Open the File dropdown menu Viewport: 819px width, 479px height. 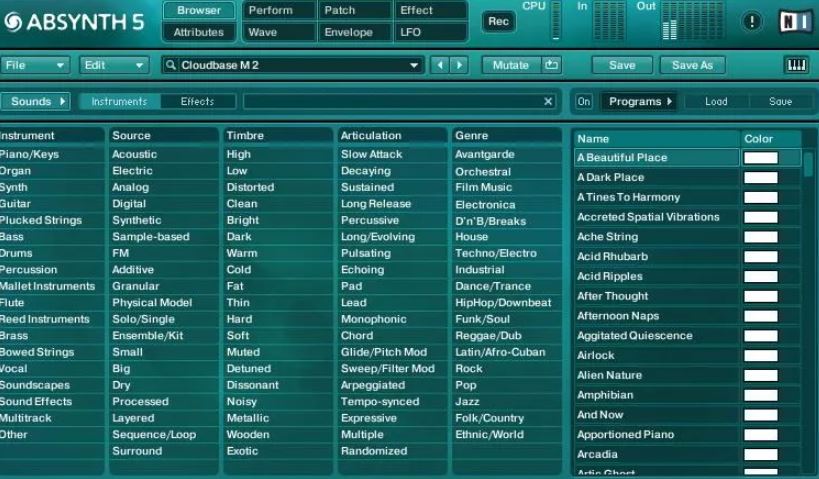click(34, 65)
